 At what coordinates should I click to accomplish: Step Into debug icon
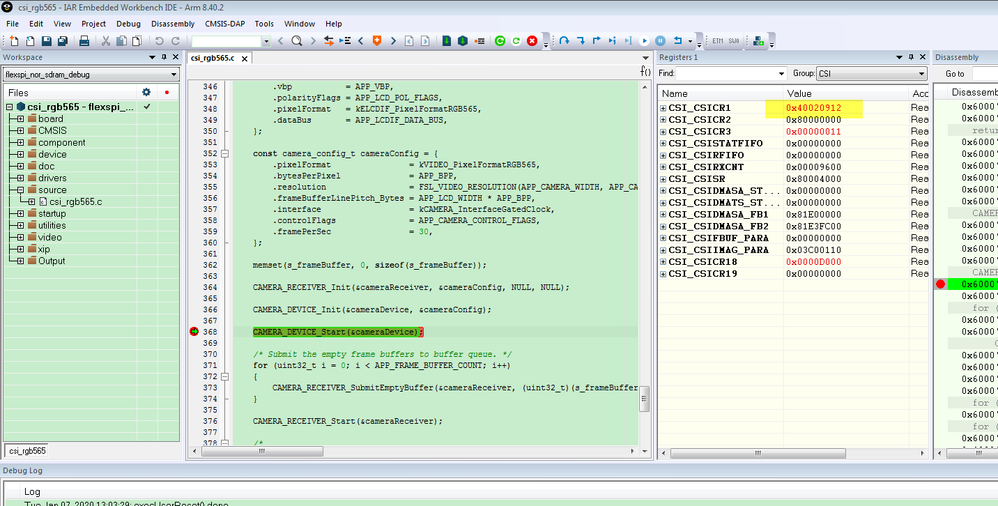point(580,41)
